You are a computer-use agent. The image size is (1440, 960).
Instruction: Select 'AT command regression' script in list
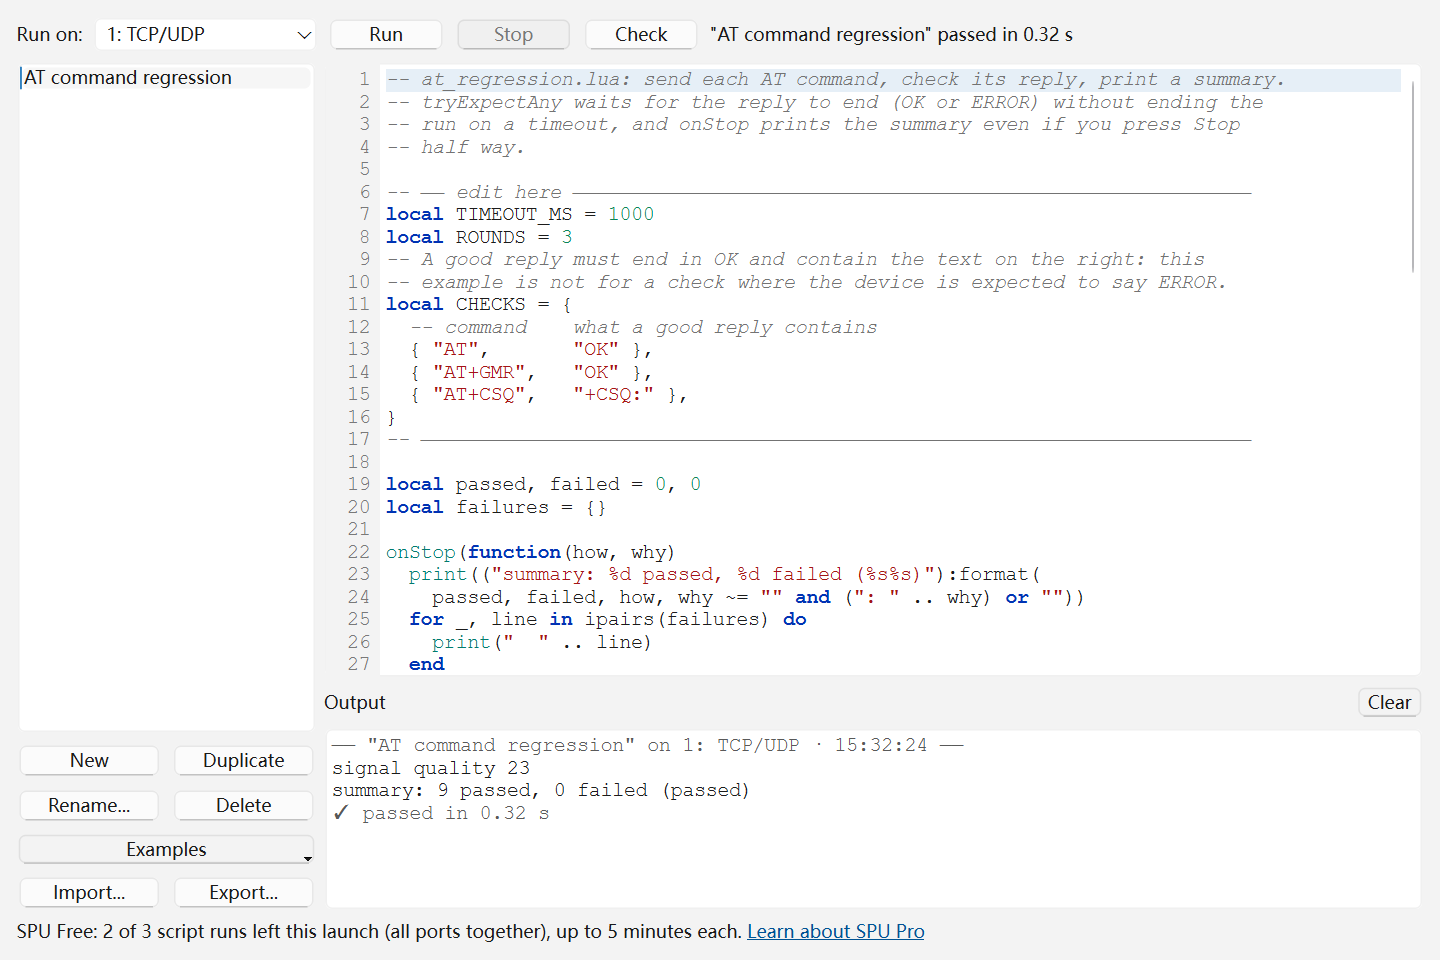(x=166, y=77)
